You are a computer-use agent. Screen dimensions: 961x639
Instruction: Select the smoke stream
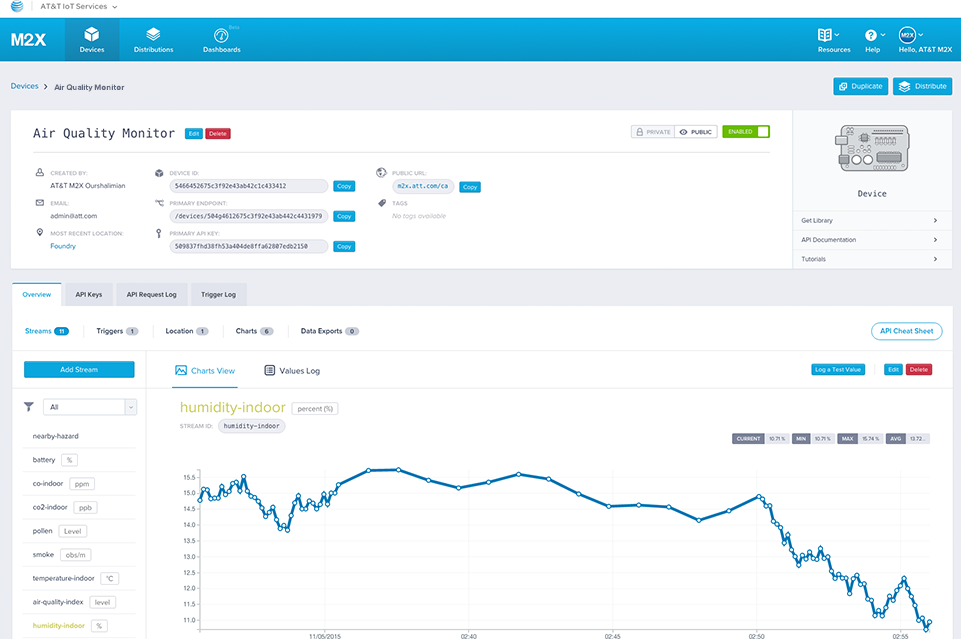click(80, 555)
